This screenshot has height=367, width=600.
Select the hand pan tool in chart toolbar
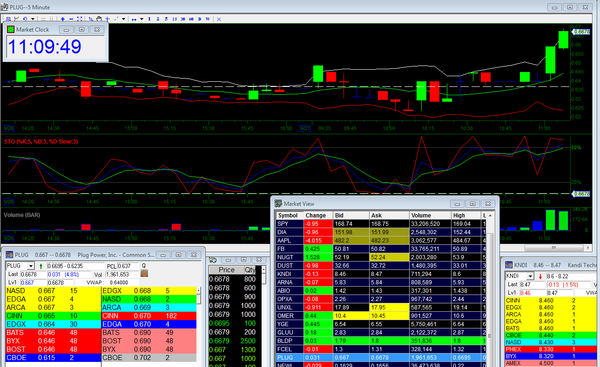pos(99,19)
